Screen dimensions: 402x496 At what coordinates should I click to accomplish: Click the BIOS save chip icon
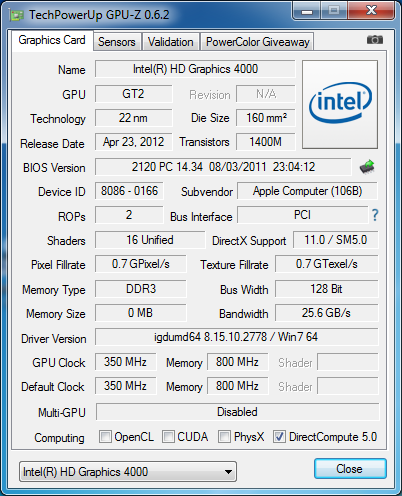coord(367,167)
